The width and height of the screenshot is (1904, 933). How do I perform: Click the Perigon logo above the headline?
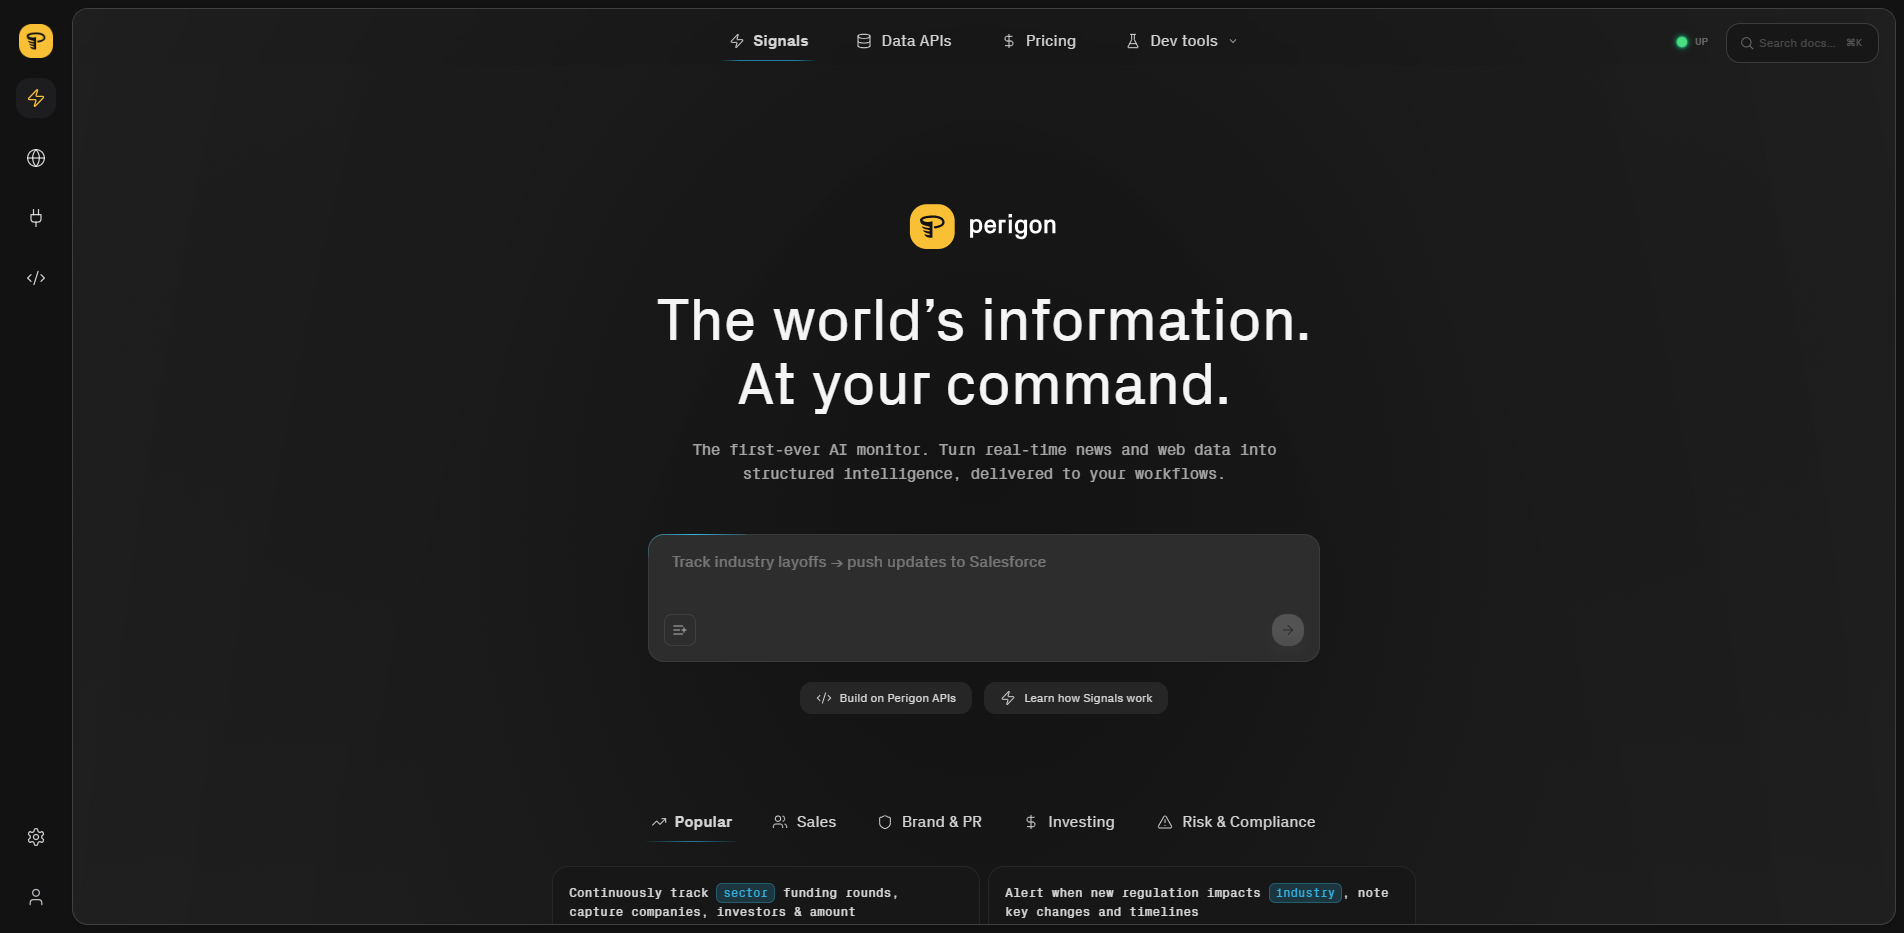click(983, 226)
